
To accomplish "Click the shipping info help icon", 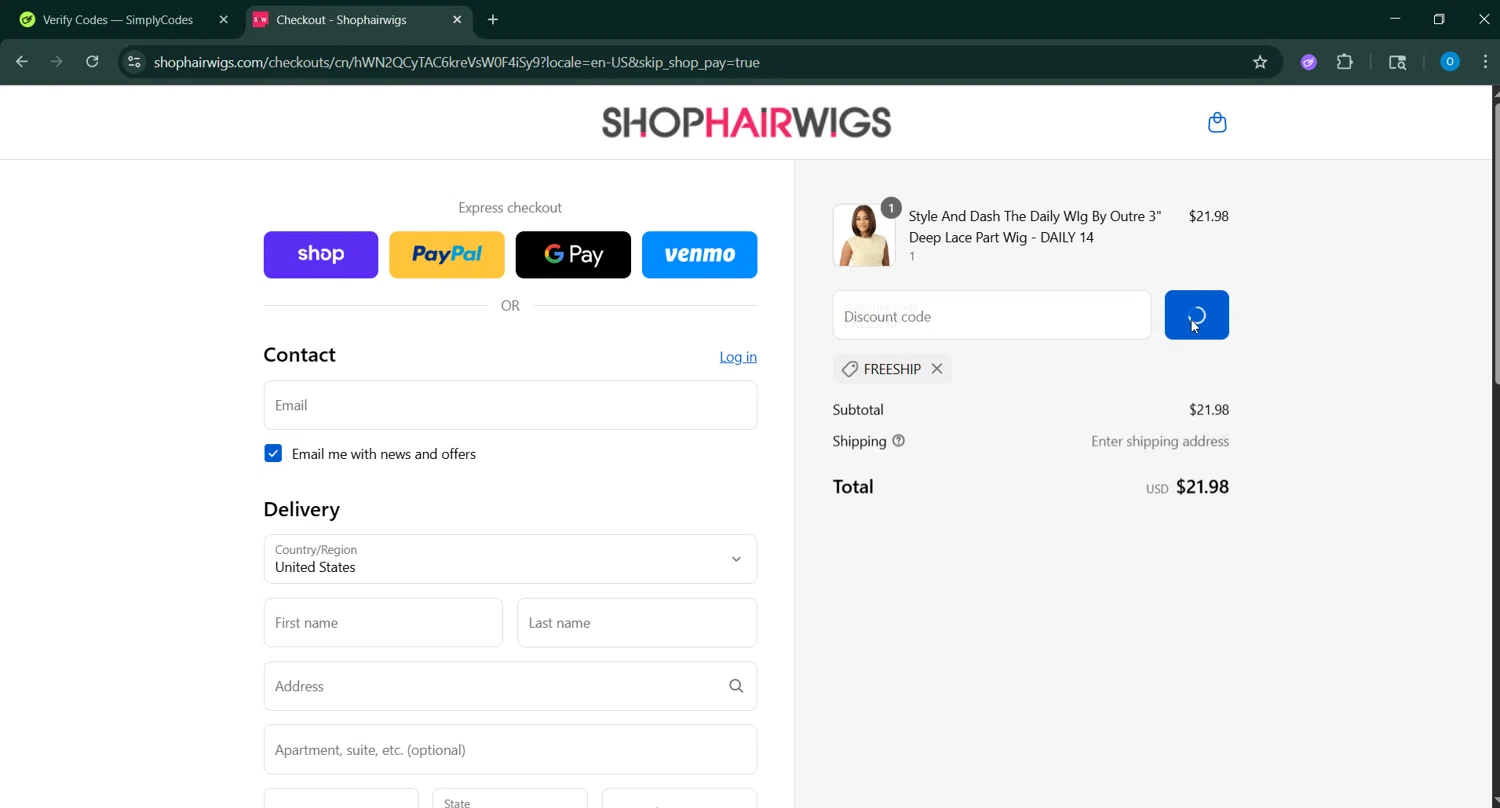I will pyautogui.click(x=898, y=441).
